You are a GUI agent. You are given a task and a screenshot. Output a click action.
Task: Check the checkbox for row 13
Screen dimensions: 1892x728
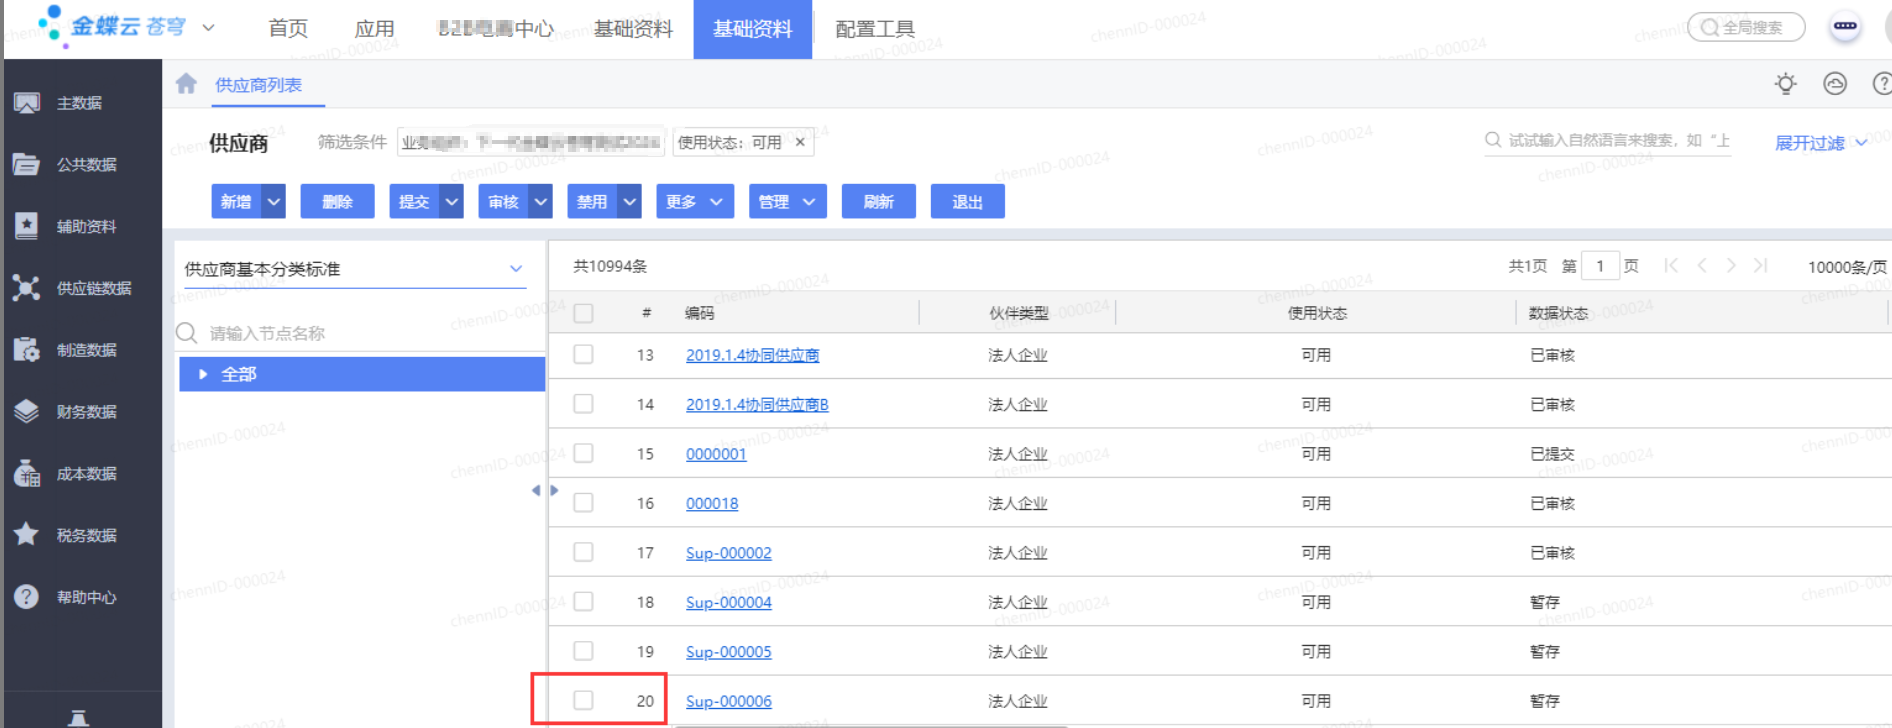pyautogui.click(x=584, y=355)
